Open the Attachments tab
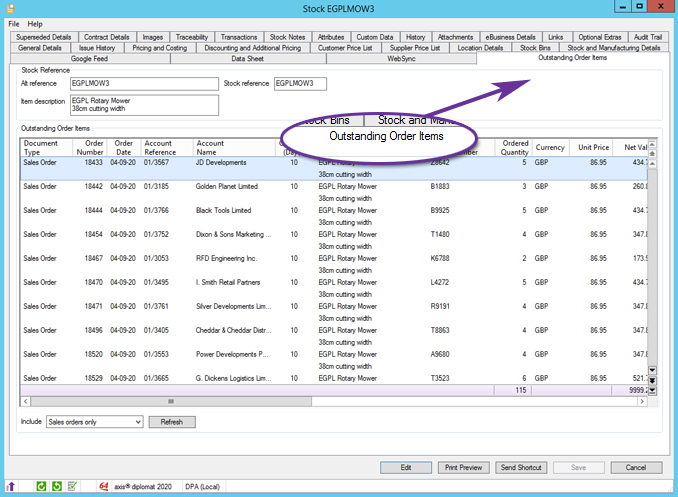The width and height of the screenshot is (678, 497). 455,37
